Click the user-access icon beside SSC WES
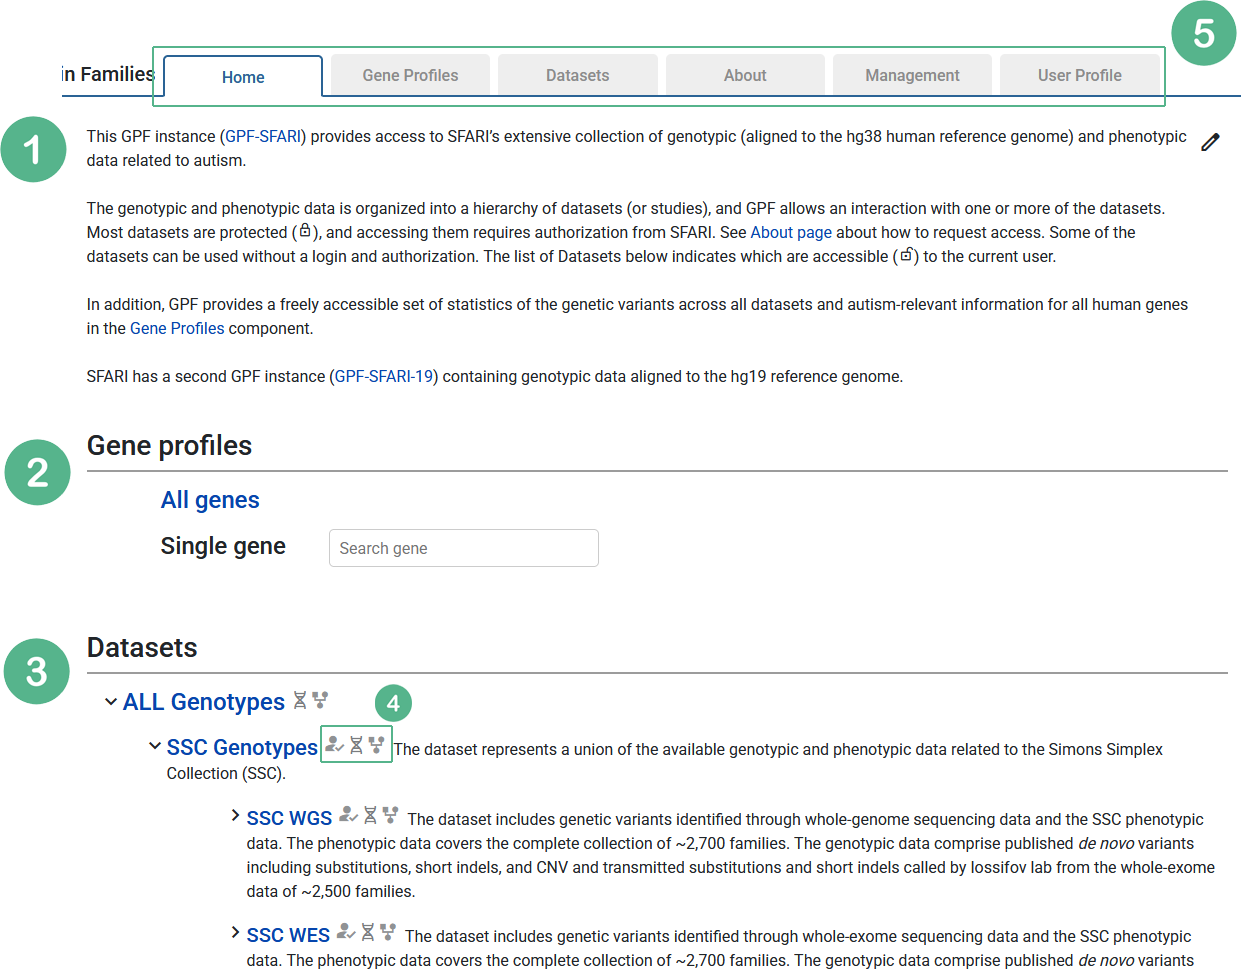This screenshot has width=1241, height=969. (347, 932)
